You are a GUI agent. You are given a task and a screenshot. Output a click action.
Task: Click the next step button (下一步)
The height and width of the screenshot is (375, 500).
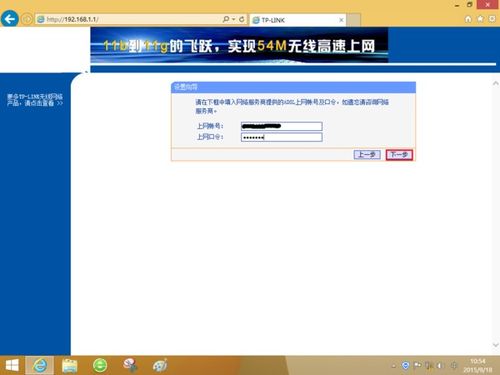[x=399, y=155]
